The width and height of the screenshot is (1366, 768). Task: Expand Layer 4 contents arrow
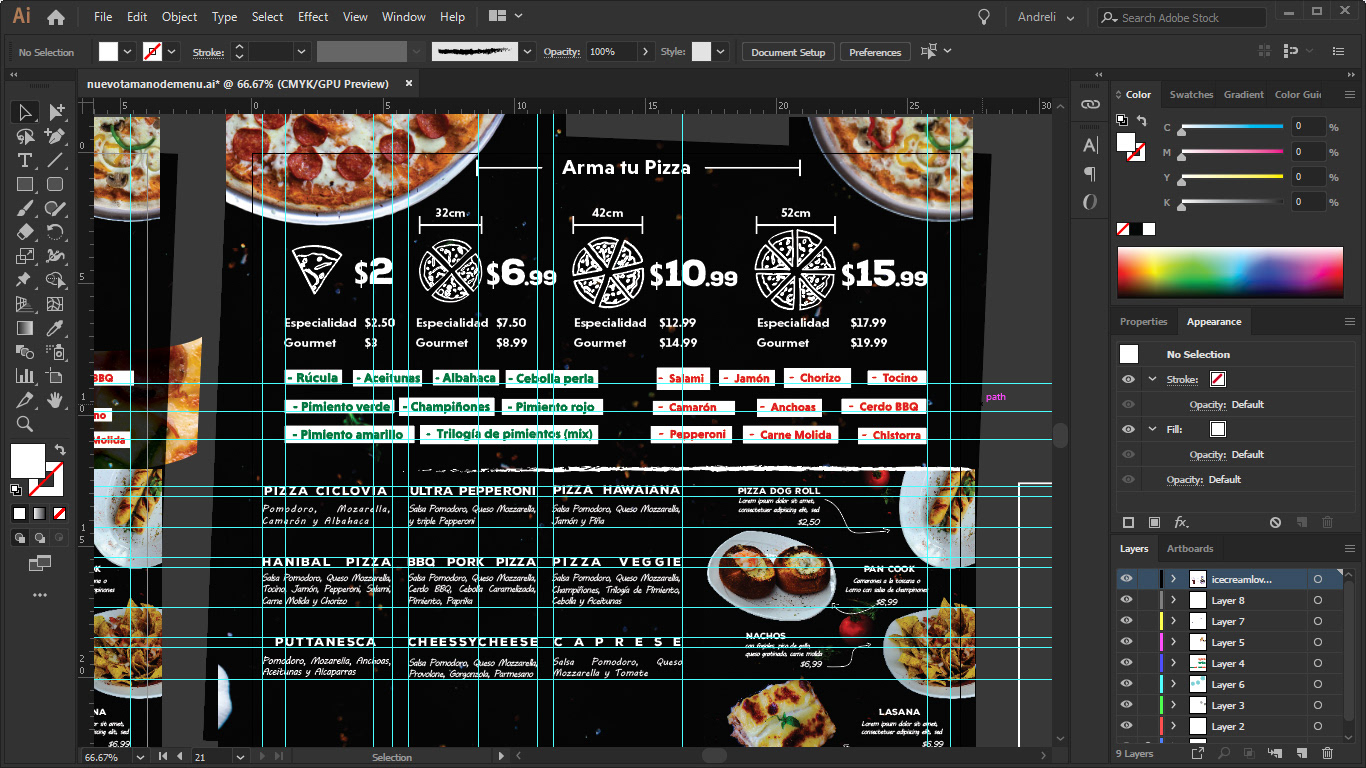tap(1173, 663)
